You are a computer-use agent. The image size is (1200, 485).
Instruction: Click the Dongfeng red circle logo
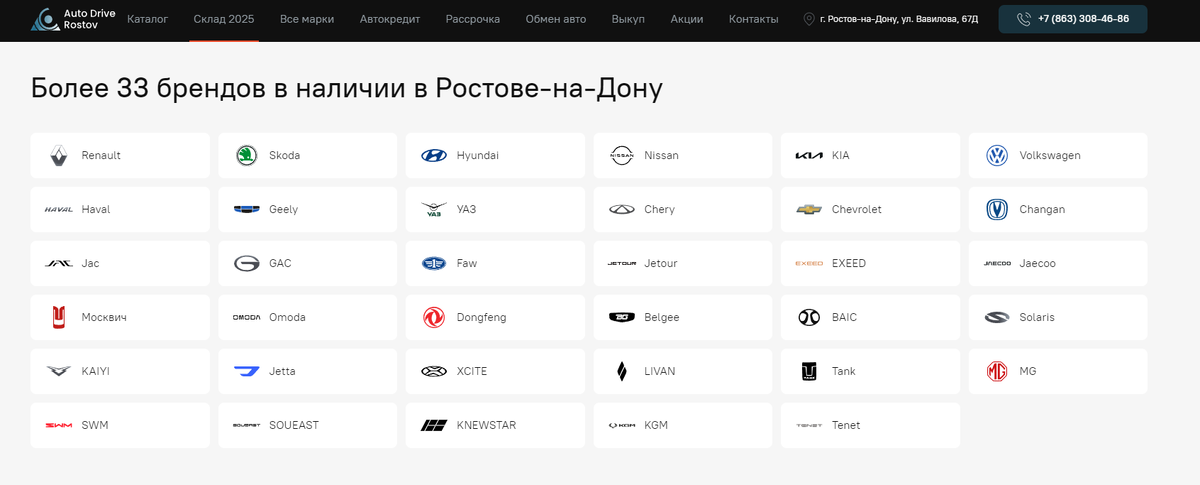(x=434, y=318)
